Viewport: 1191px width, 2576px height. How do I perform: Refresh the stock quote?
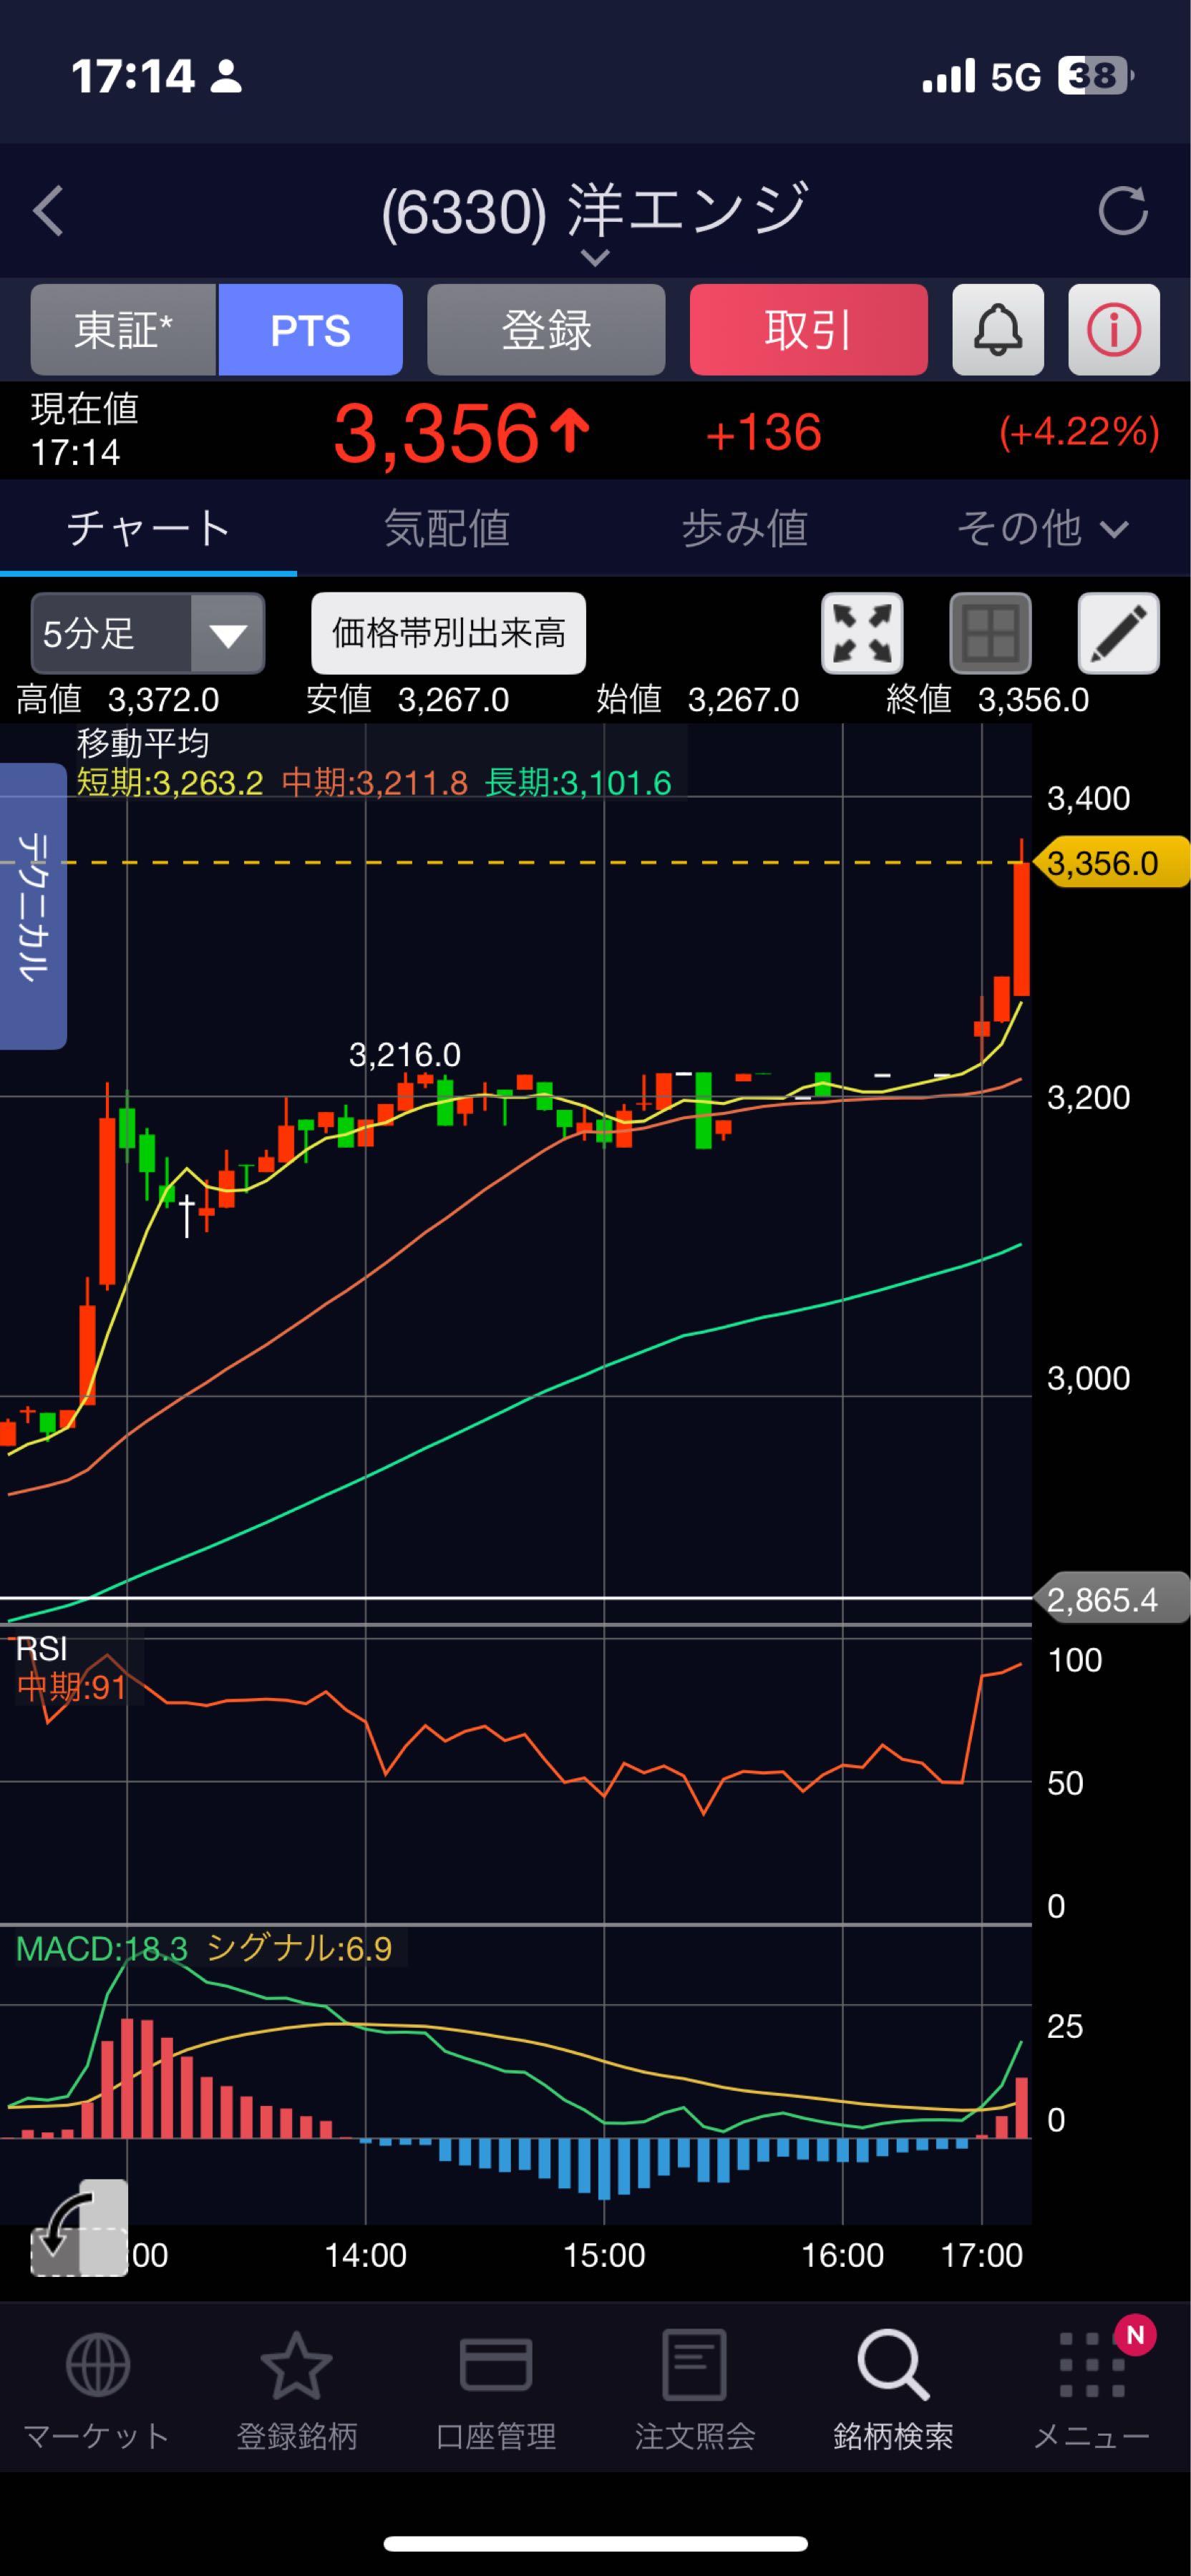pyautogui.click(x=1122, y=211)
